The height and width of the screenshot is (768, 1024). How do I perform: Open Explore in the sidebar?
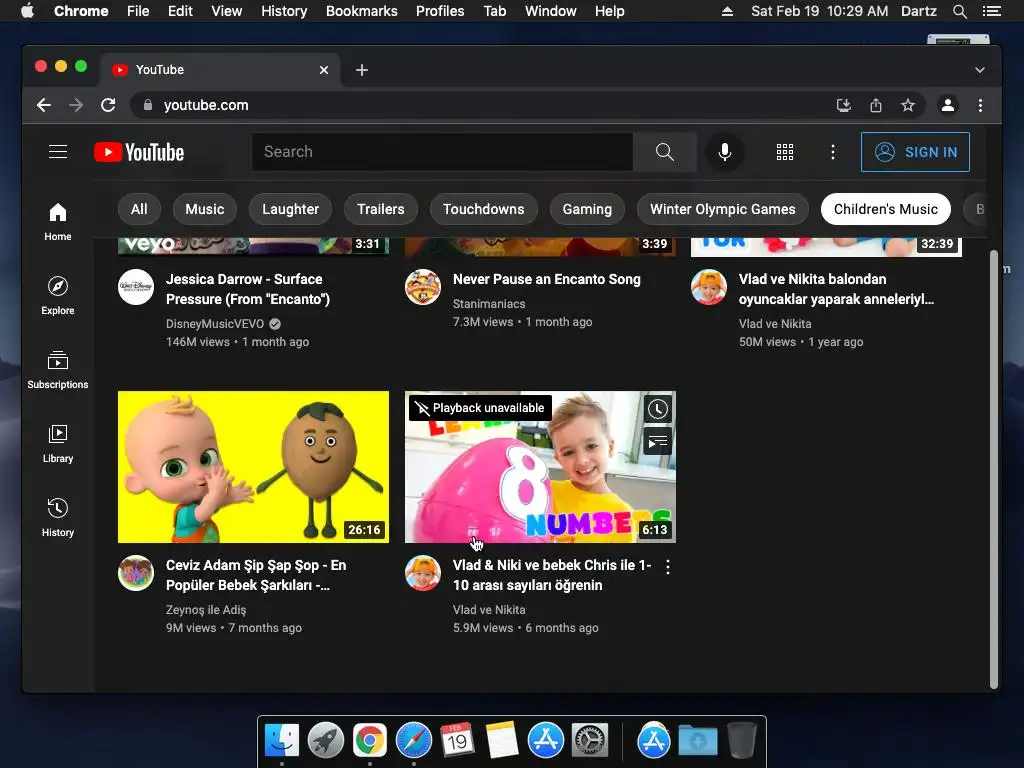[57, 296]
